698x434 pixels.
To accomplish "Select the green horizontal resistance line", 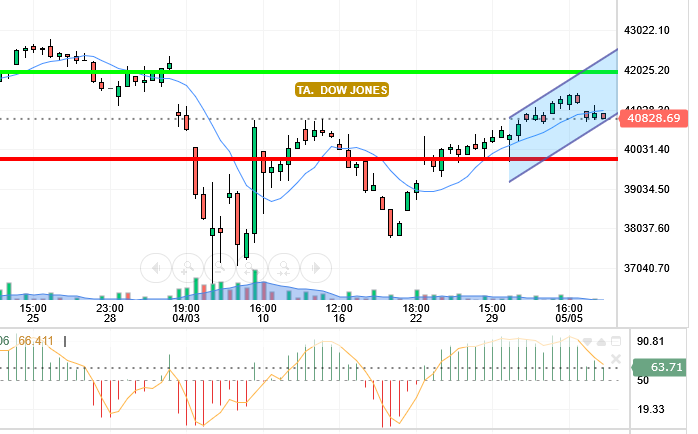I will (309, 72).
